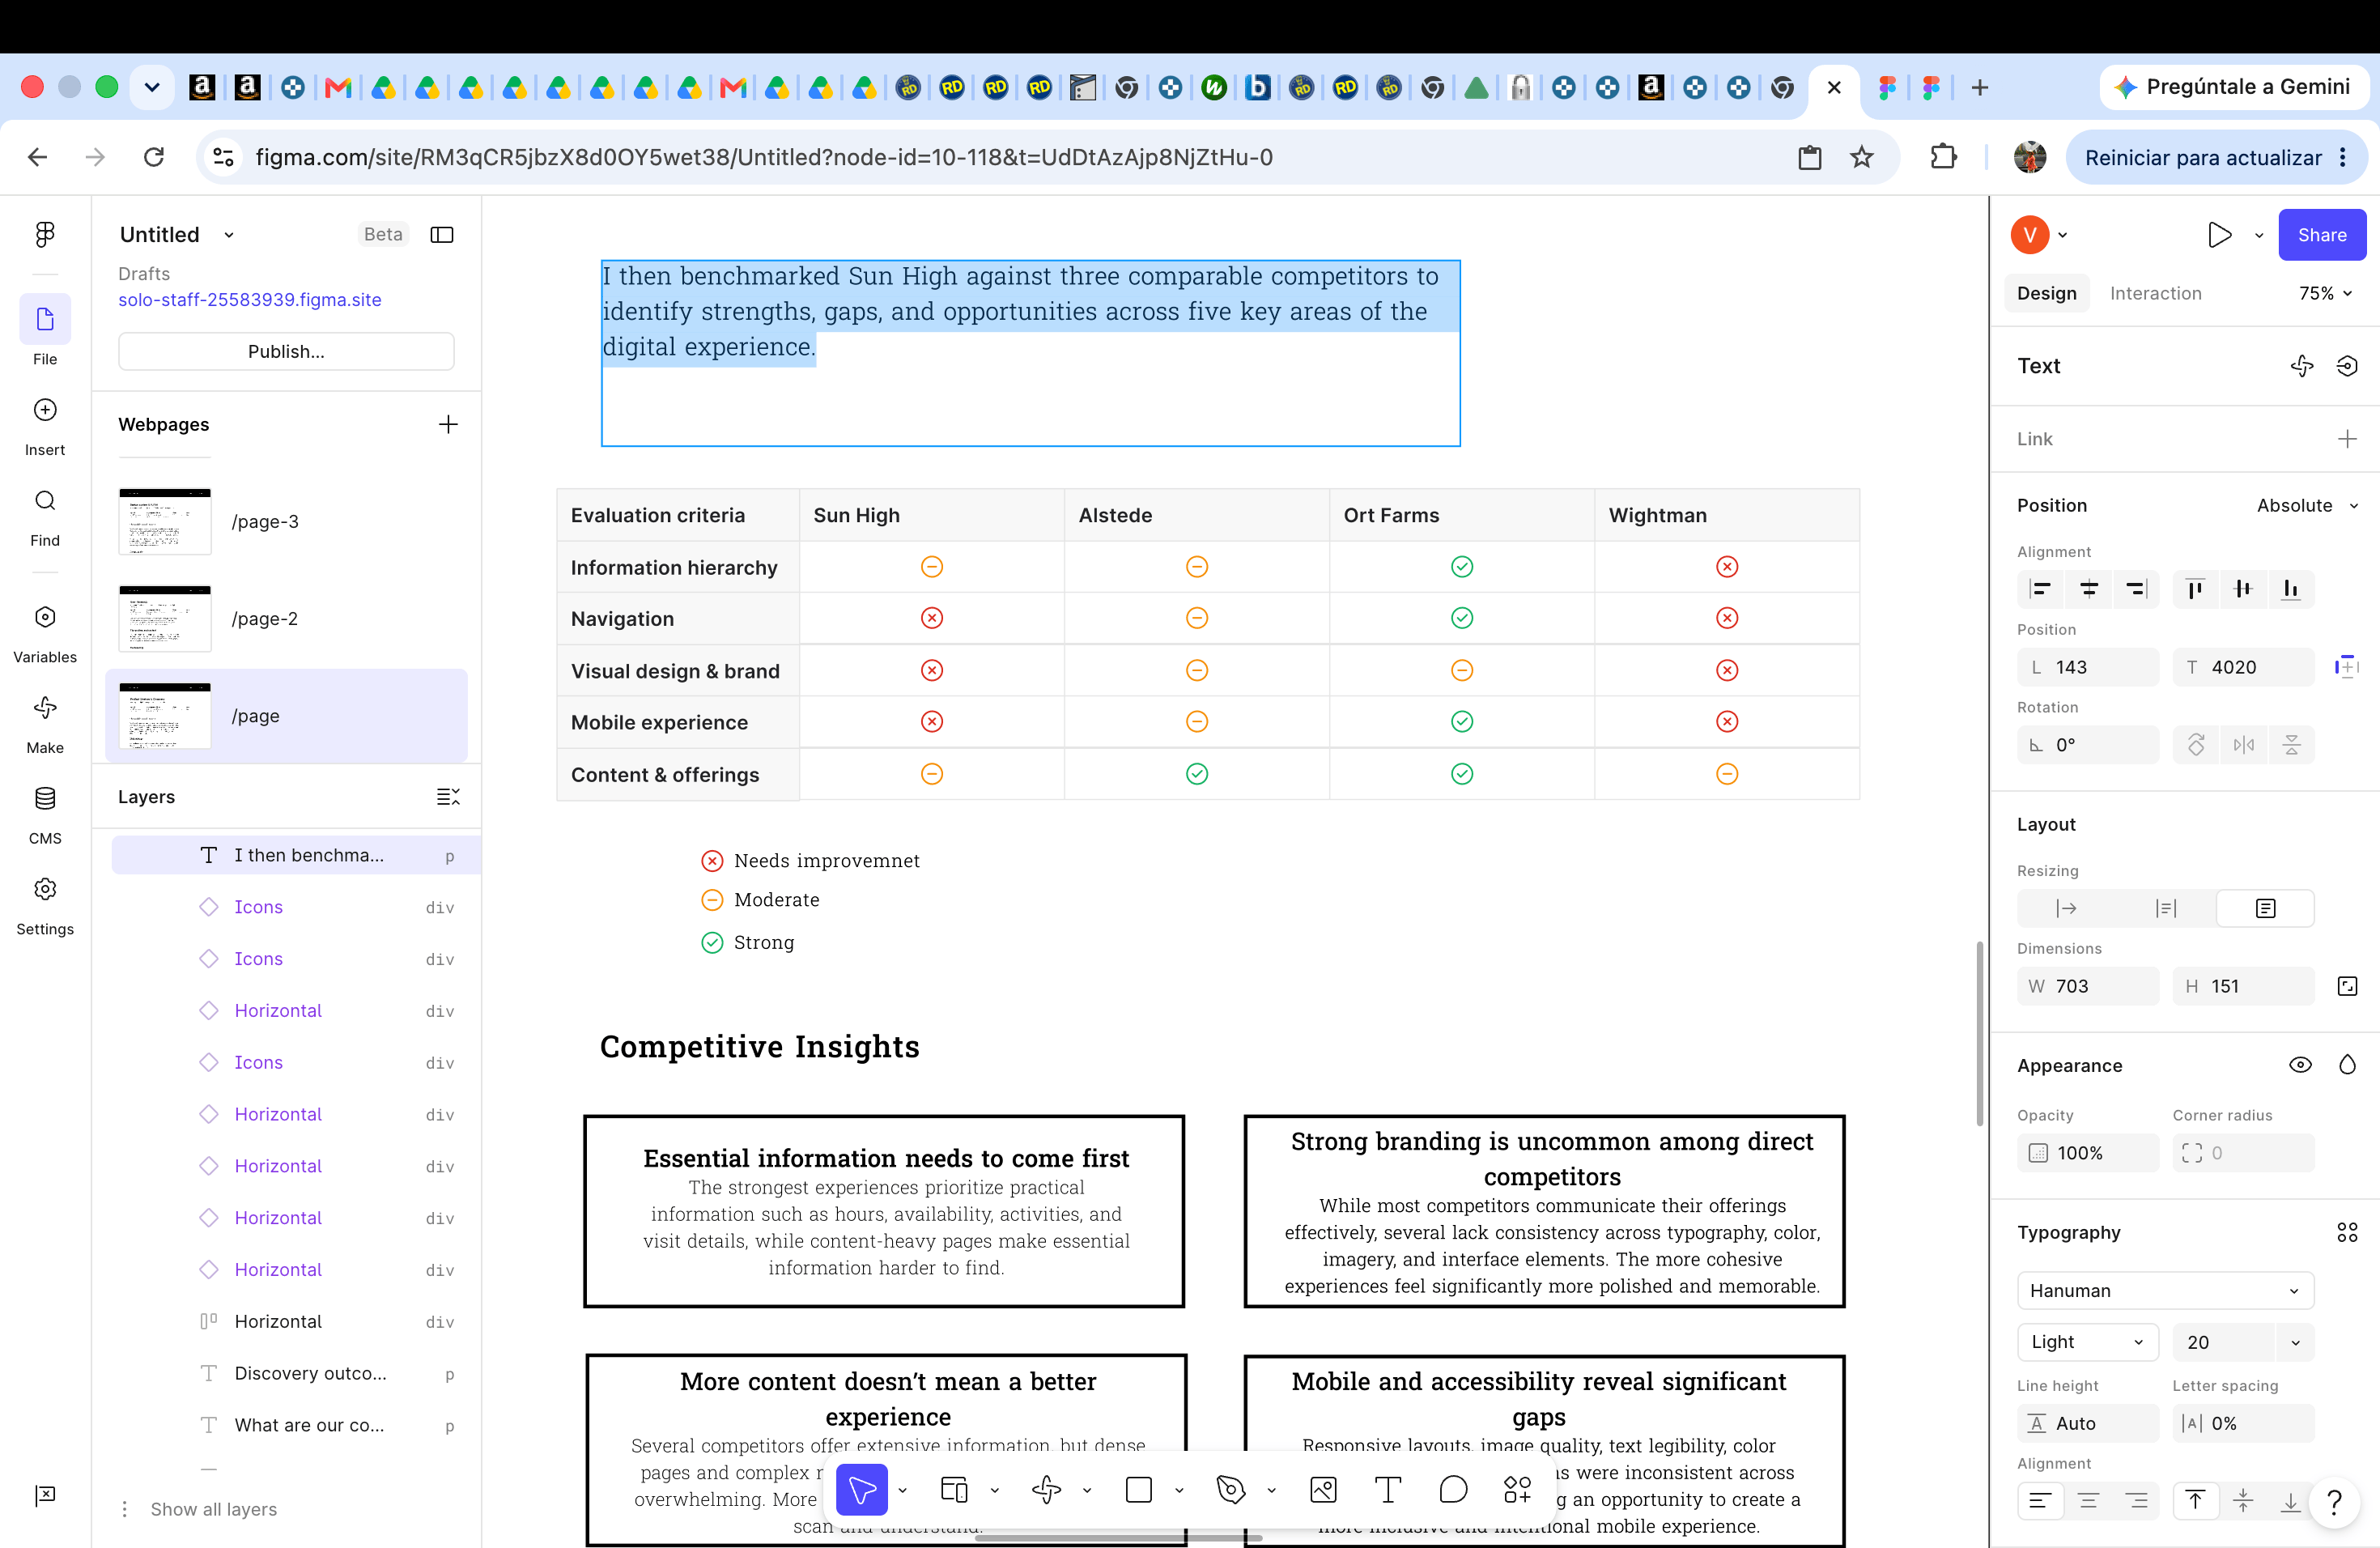The width and height of the screenshot is (2380, 1548).
Task: Add a new webpage with plus icon
Action: [448, 424]
